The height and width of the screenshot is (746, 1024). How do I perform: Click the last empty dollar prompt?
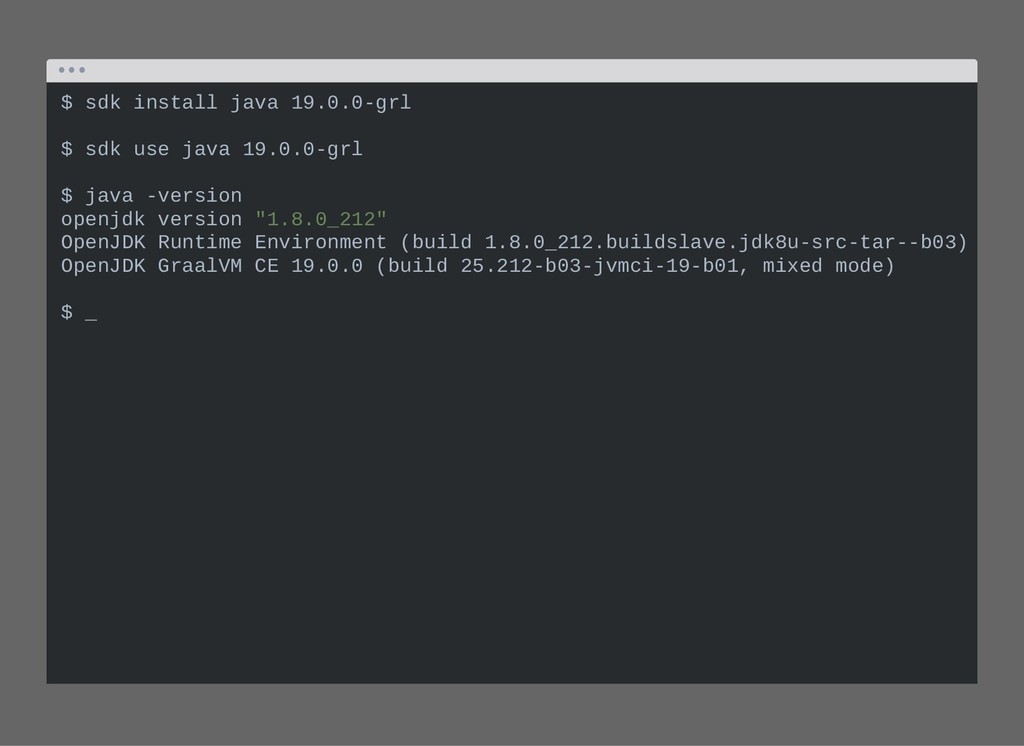[67, 312]
